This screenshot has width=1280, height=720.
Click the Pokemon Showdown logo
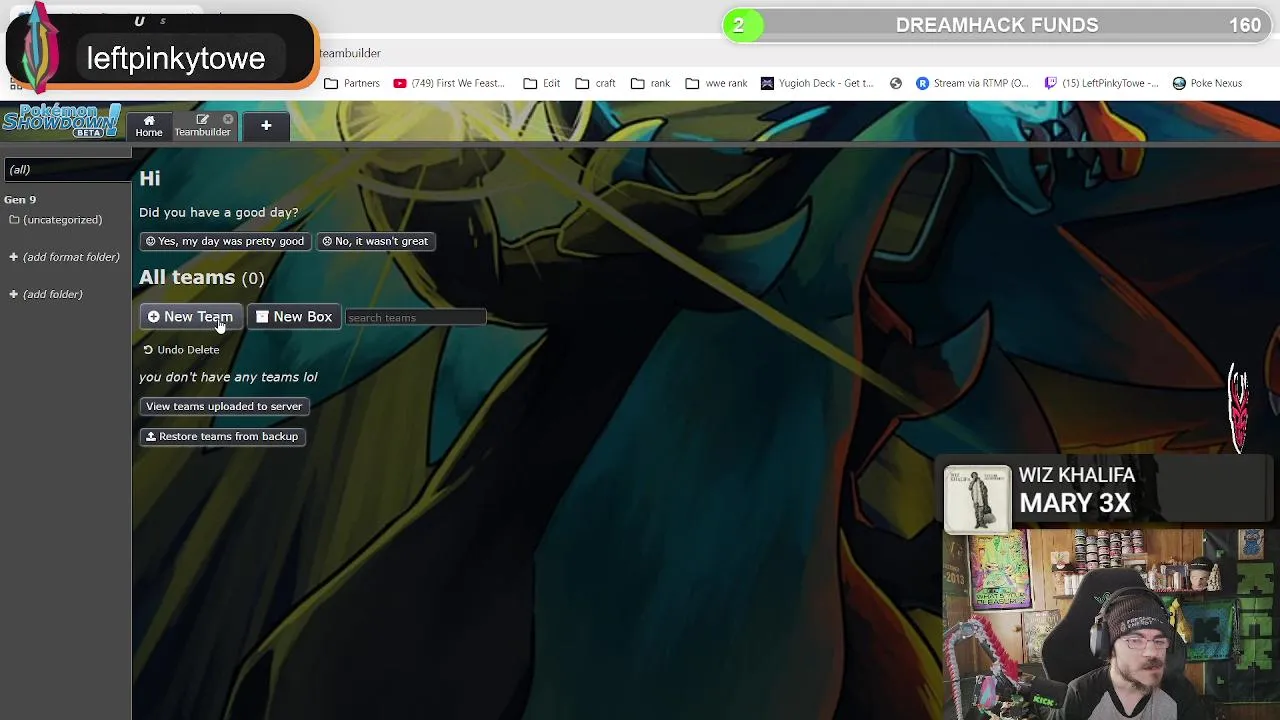click(63, 120)
